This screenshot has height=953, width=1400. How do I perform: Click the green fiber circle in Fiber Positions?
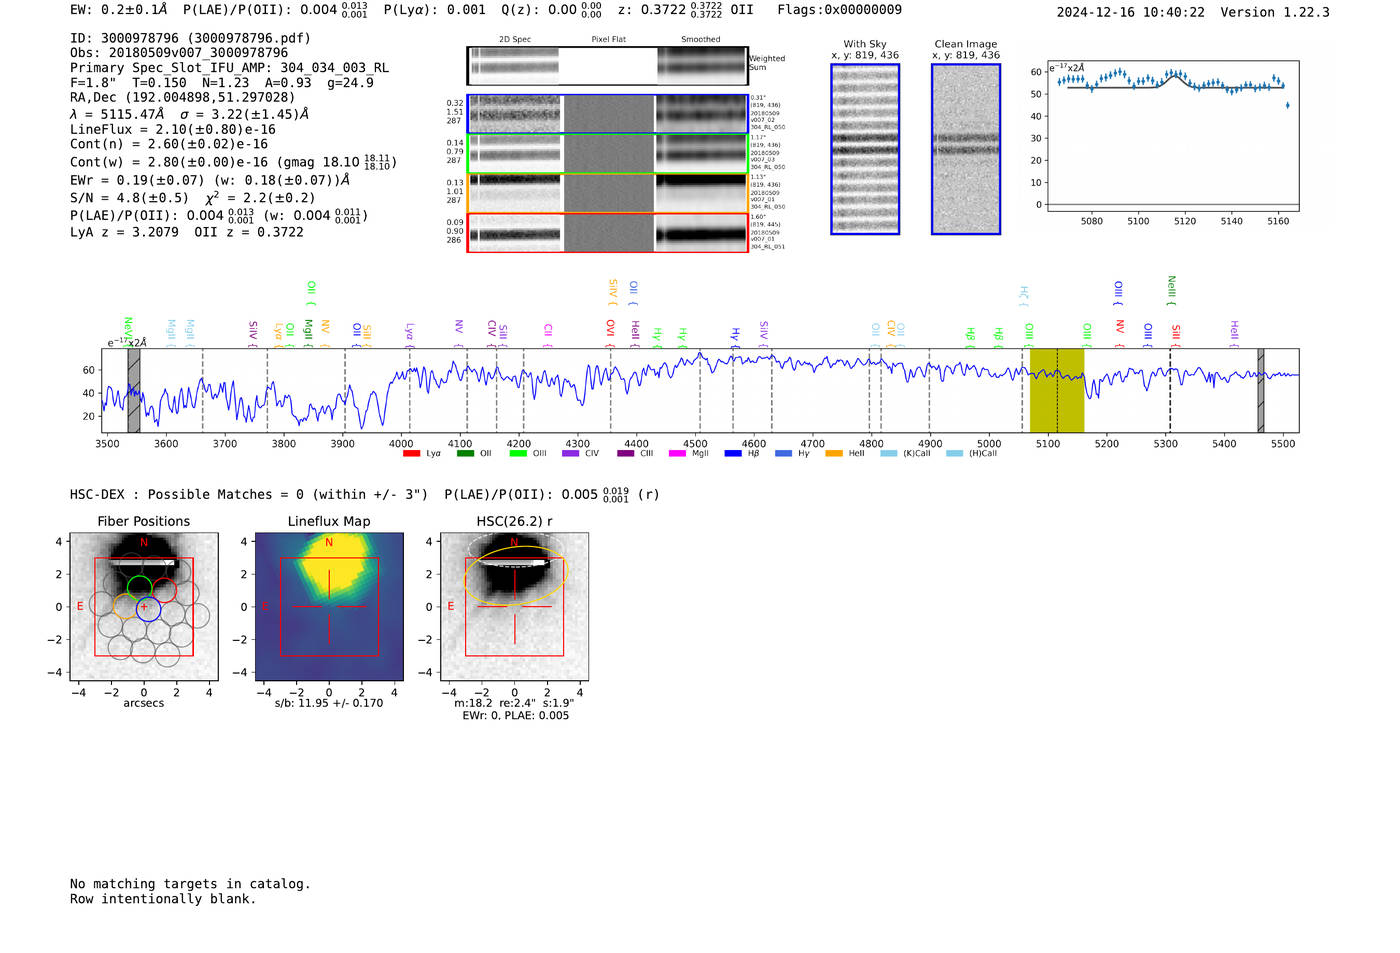139,588
